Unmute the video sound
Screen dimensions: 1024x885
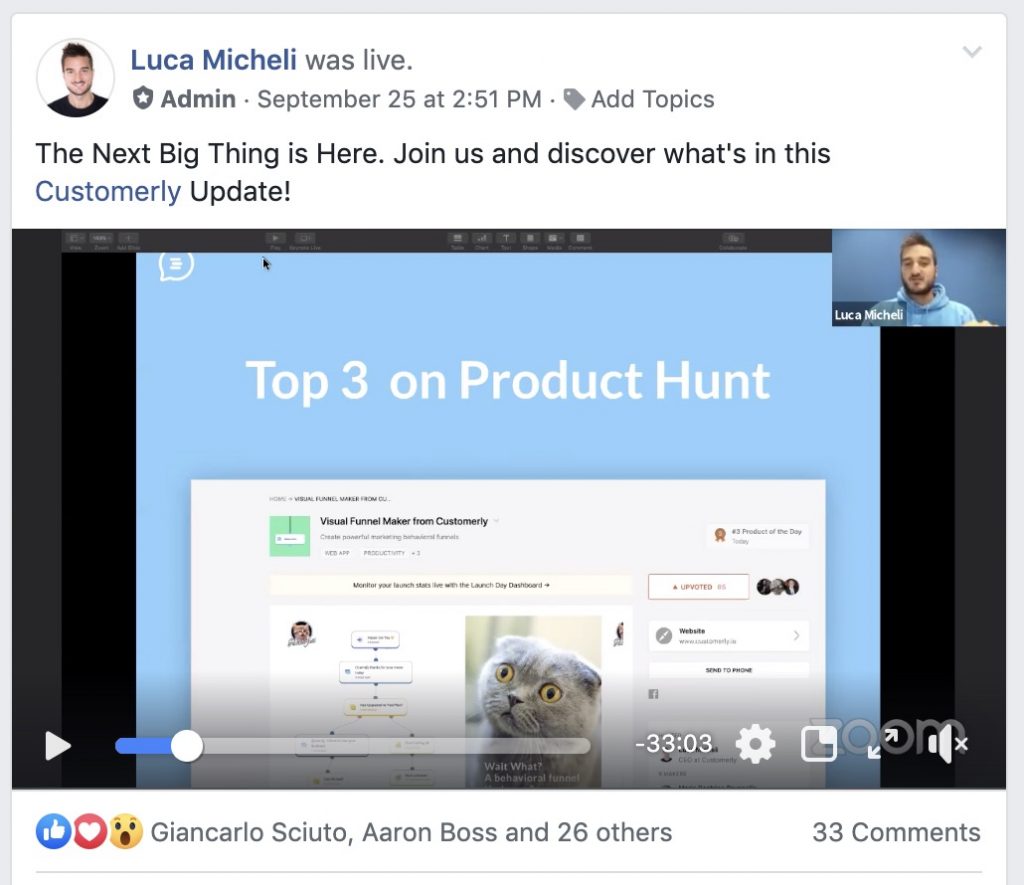point(948,745)
